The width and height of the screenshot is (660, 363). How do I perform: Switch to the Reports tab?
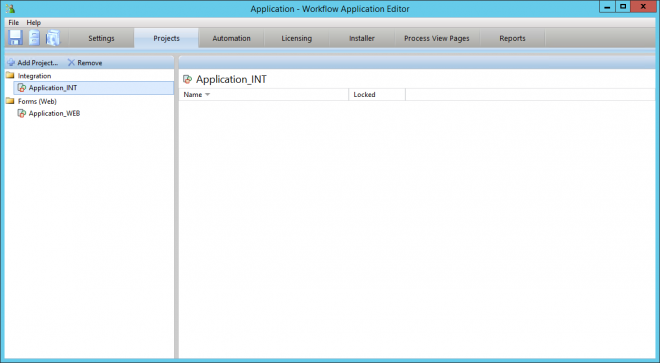tap(512, 38)
